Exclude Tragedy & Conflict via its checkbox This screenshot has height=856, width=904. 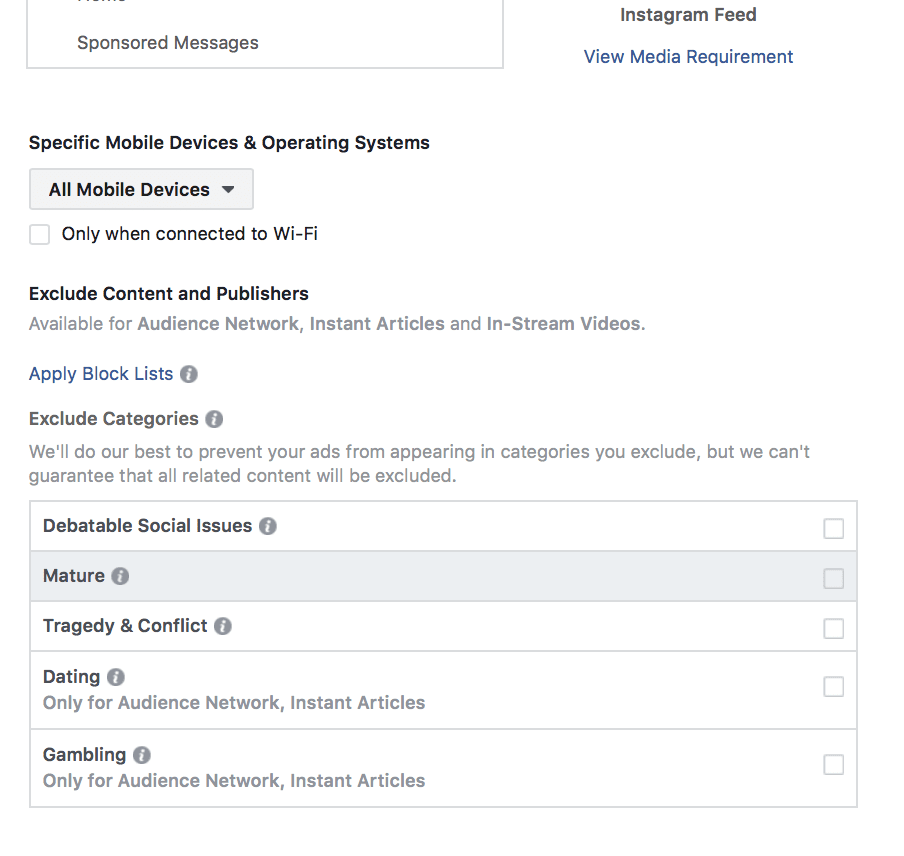point(833,628)
